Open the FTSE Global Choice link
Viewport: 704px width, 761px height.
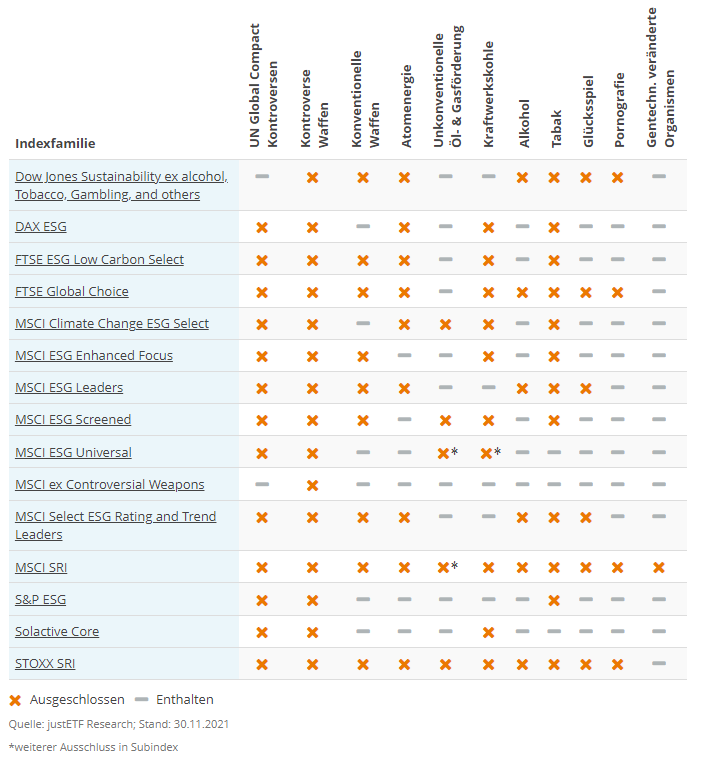(x=72, y=291)
